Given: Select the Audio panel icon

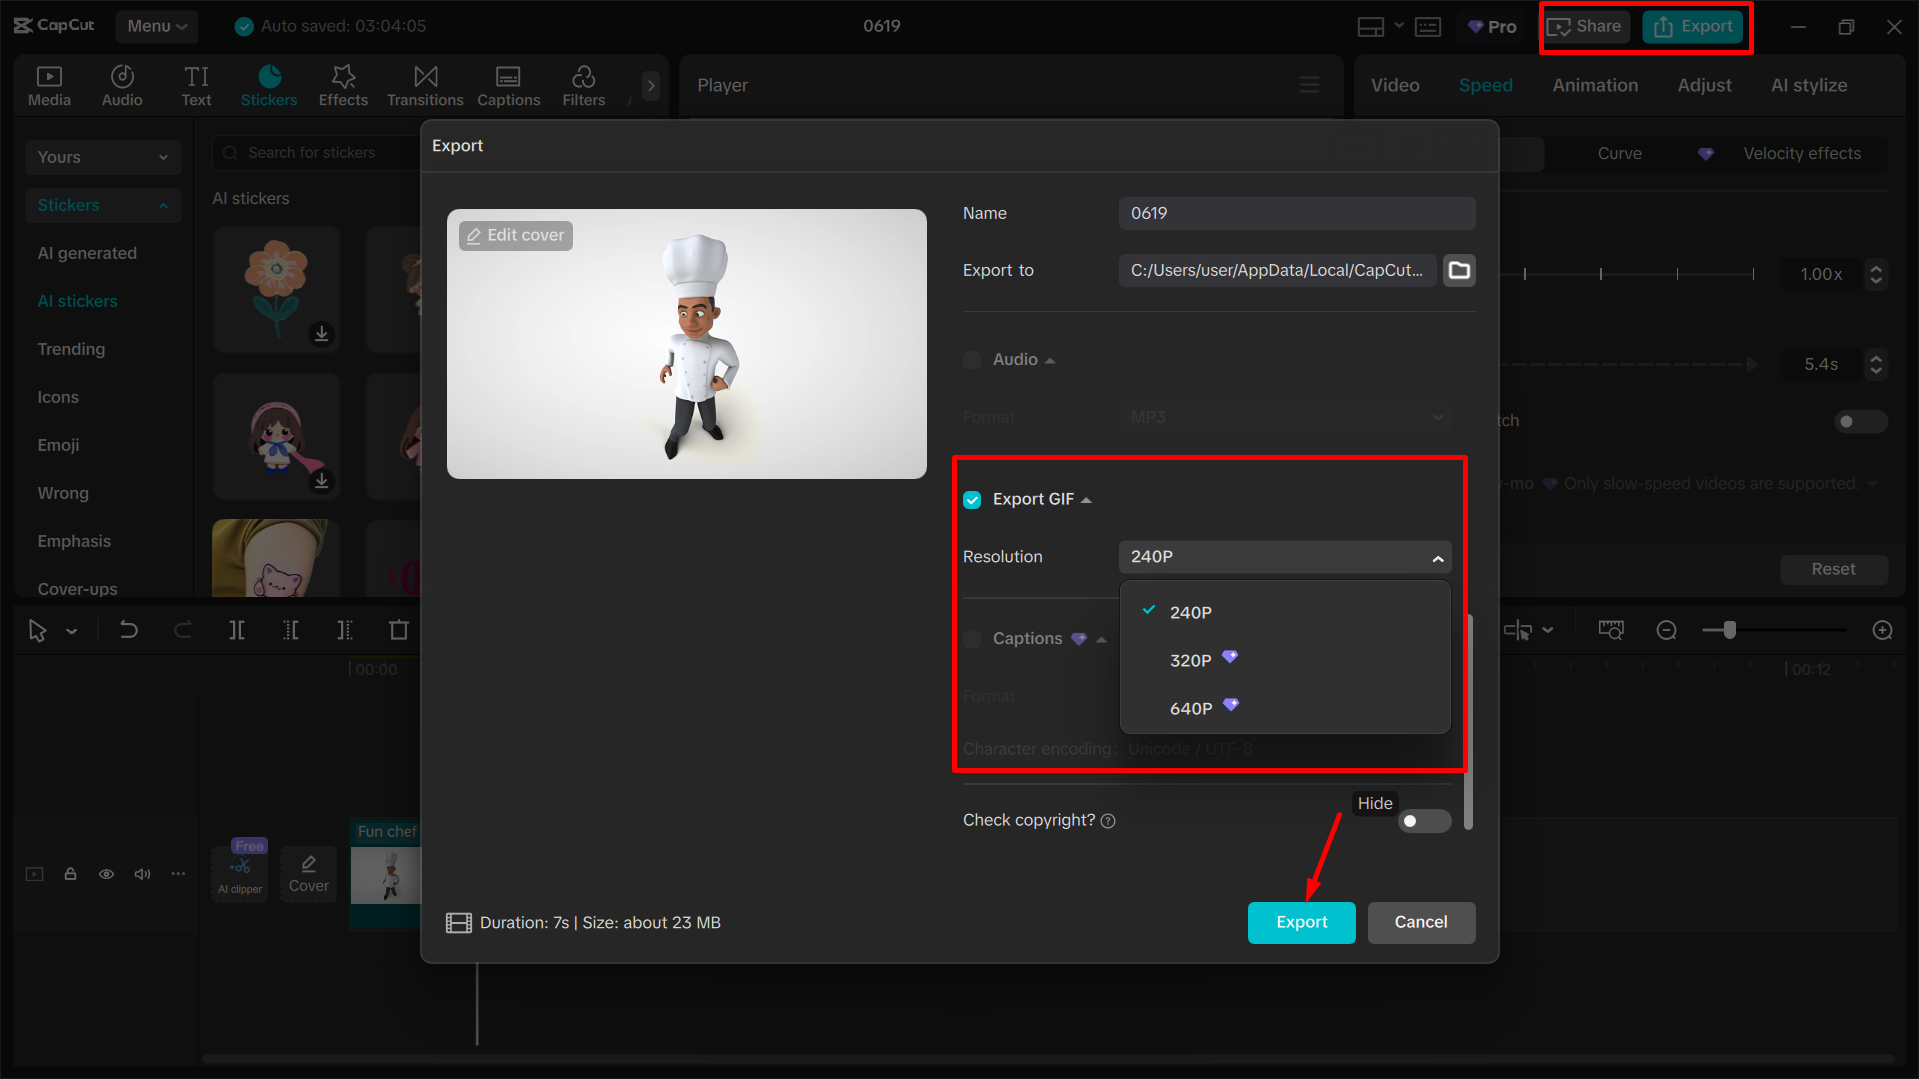Looking at the screenshot, I should [x=121, y=85].
